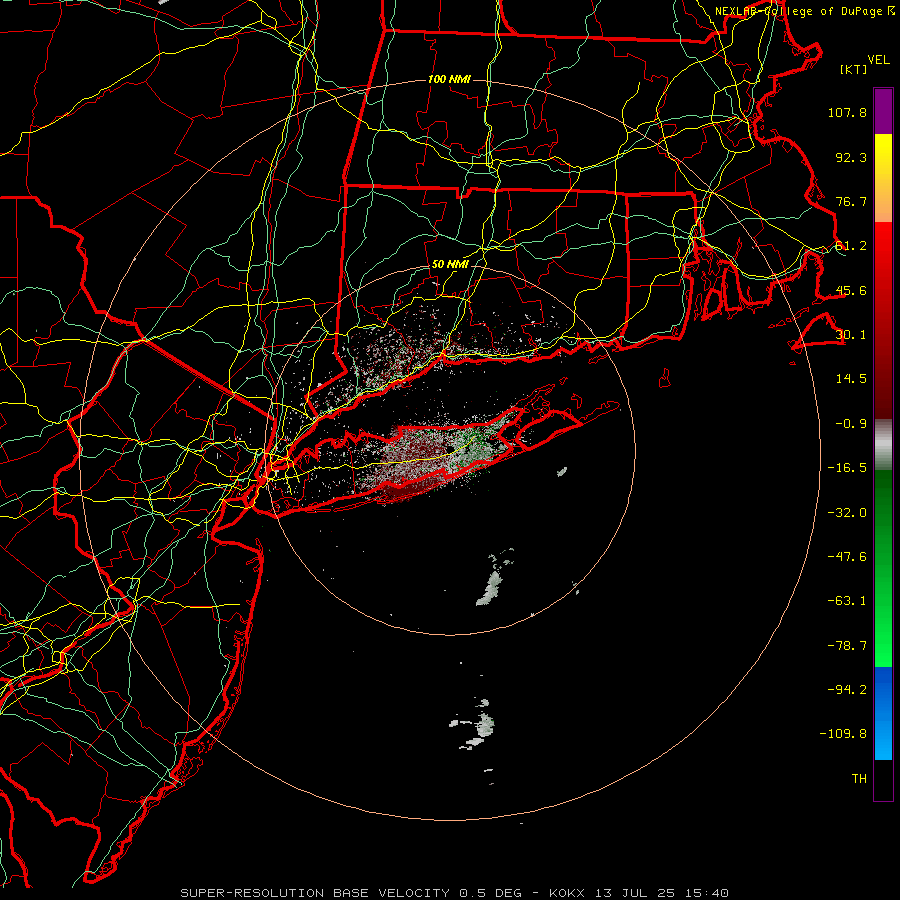Image resolution: width=900 pixels, height=900 pixels.
Task: Click the blue segment of the velocity color bar
Action: point(883,713)
